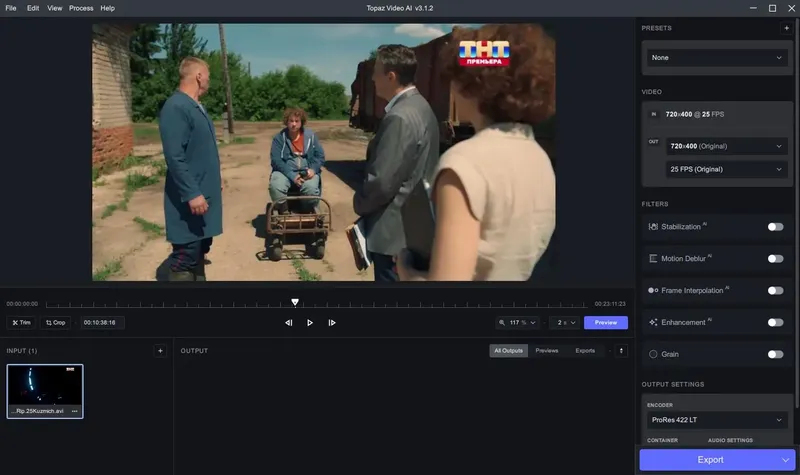Minimize the Topaz Video AI window
This screenshot has height=475, width=800.
(753, 8)
